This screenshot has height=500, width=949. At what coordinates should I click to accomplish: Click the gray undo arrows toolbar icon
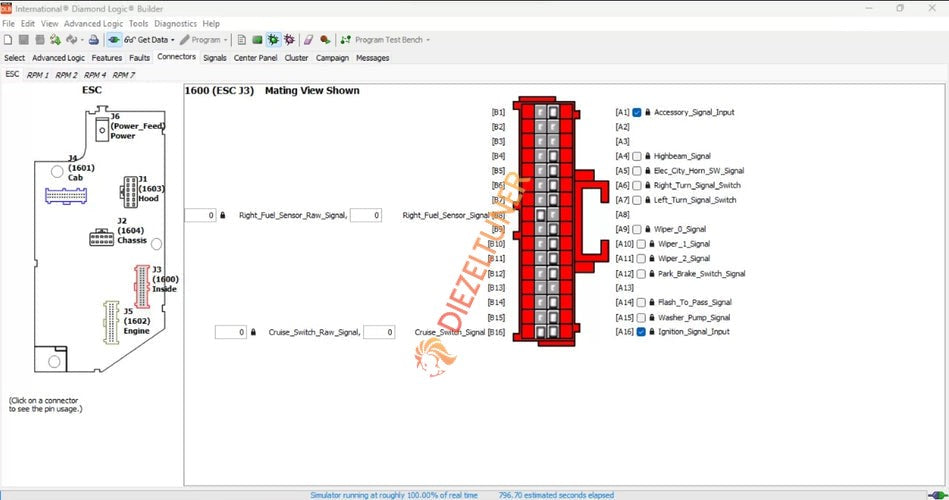click(x=71, y=40)
